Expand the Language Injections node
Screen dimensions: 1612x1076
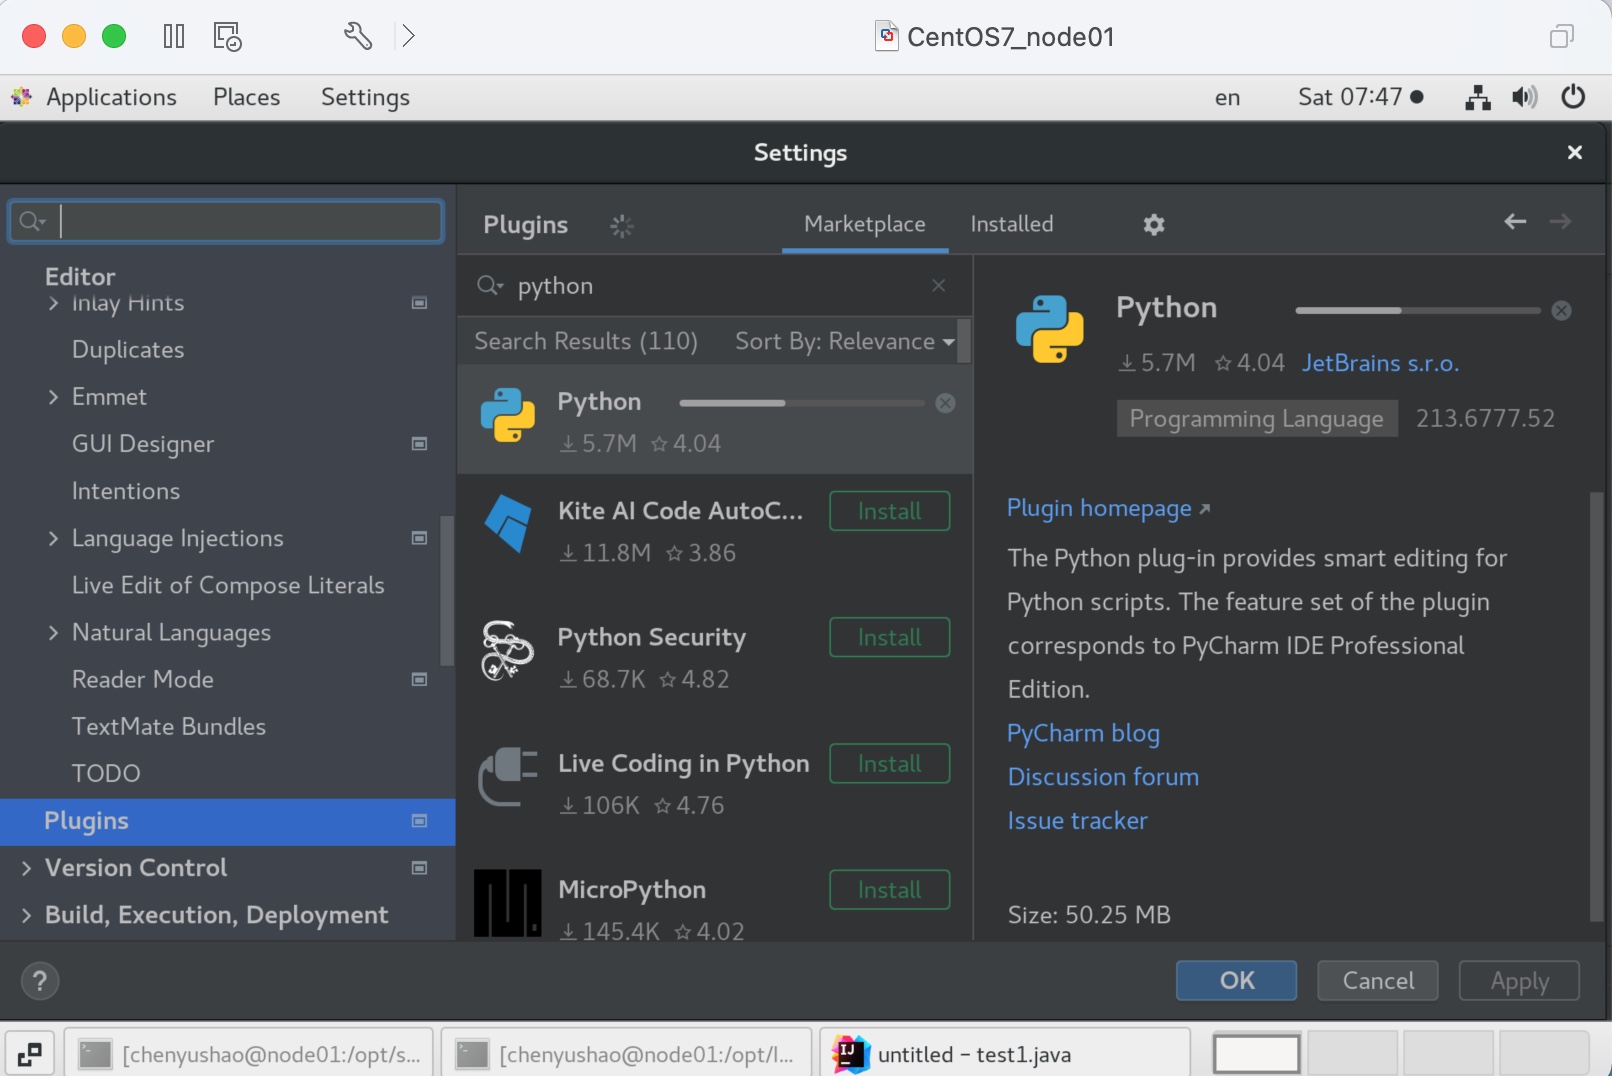(54, 538)
